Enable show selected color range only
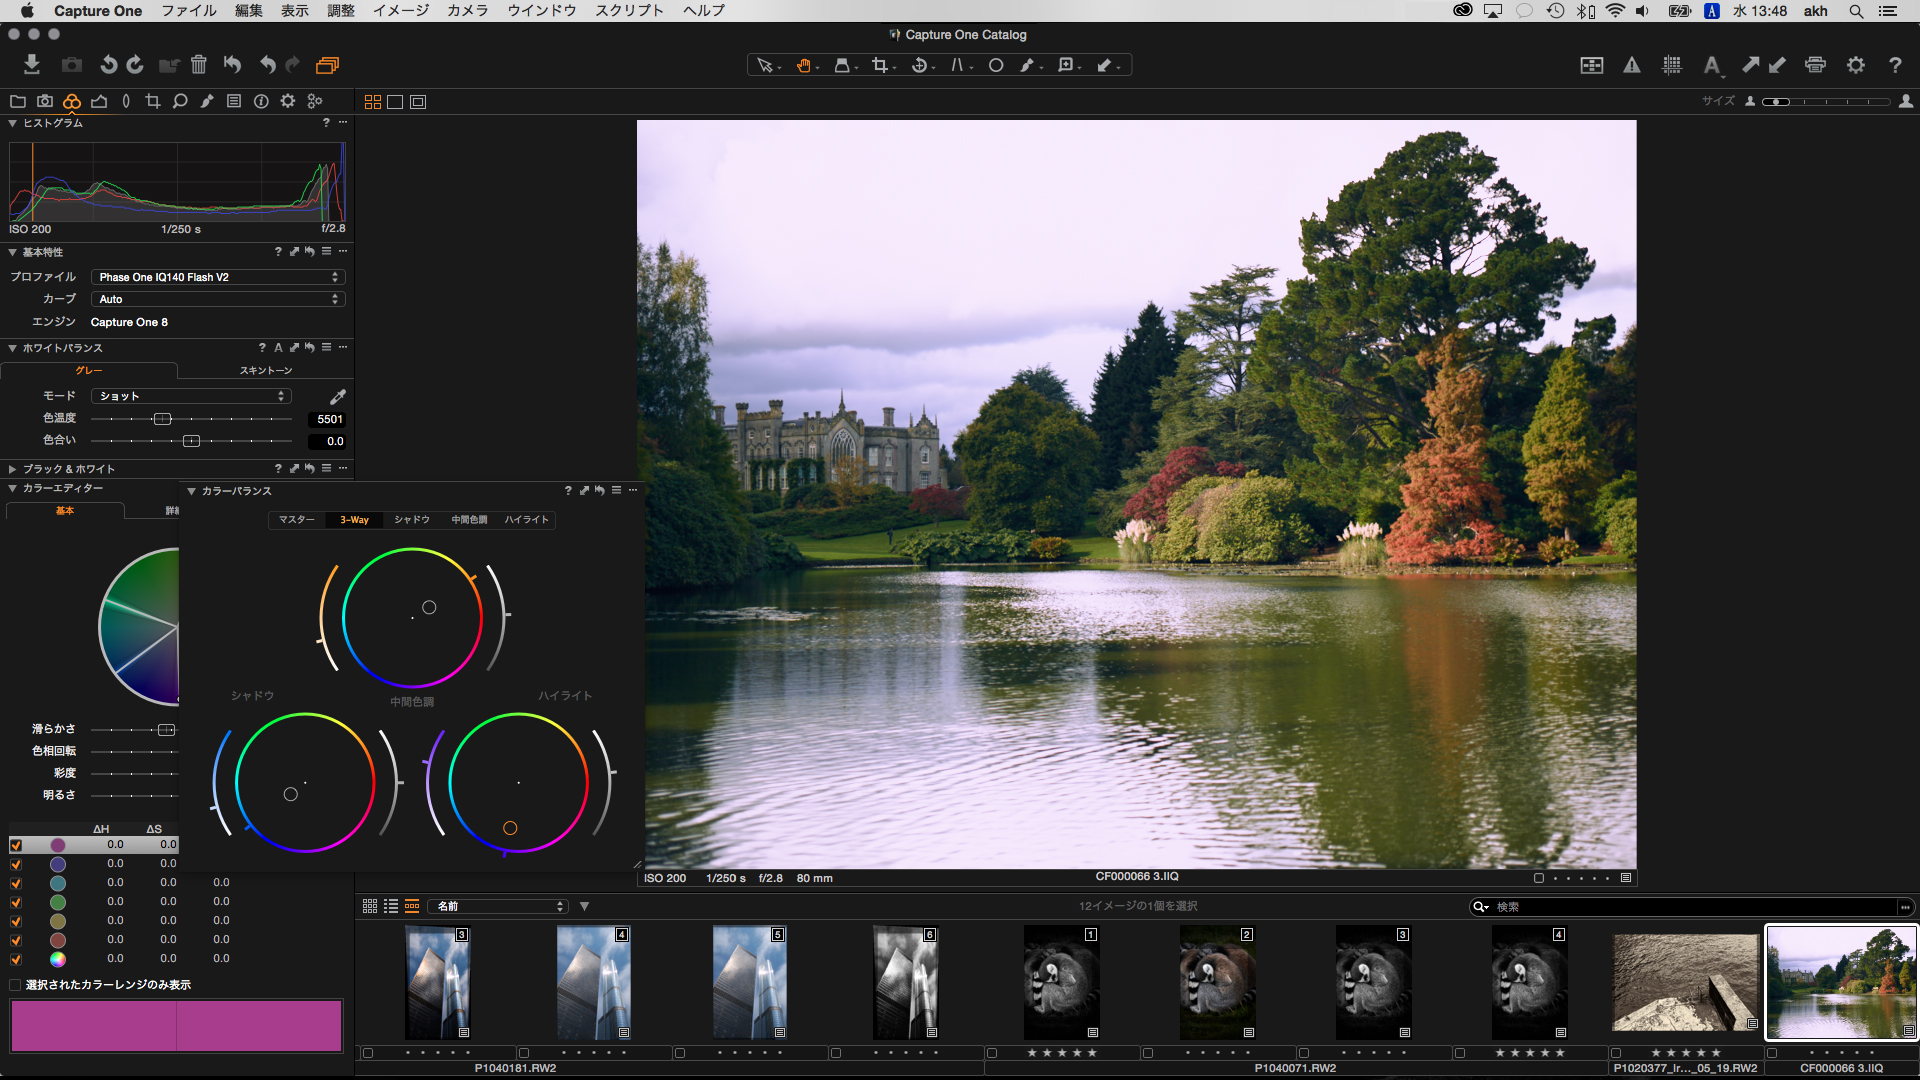1920x1080 pixels. 15,985
